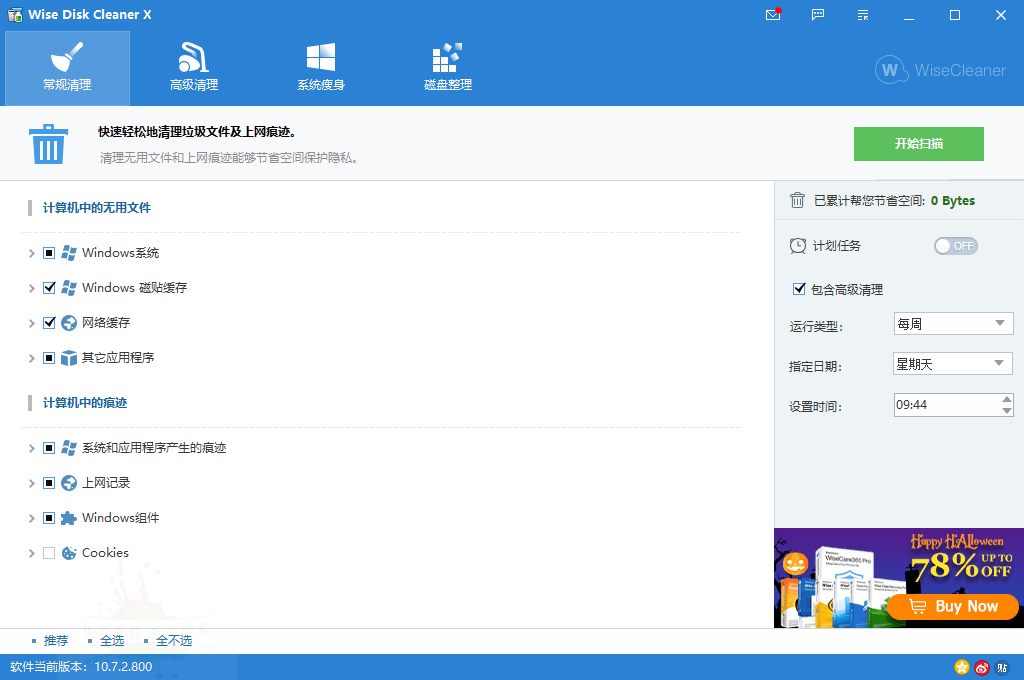The height and width of the screenshot is (680, 1024).
Task: Select 全不选 at the bottom
Action: [174, 640]
